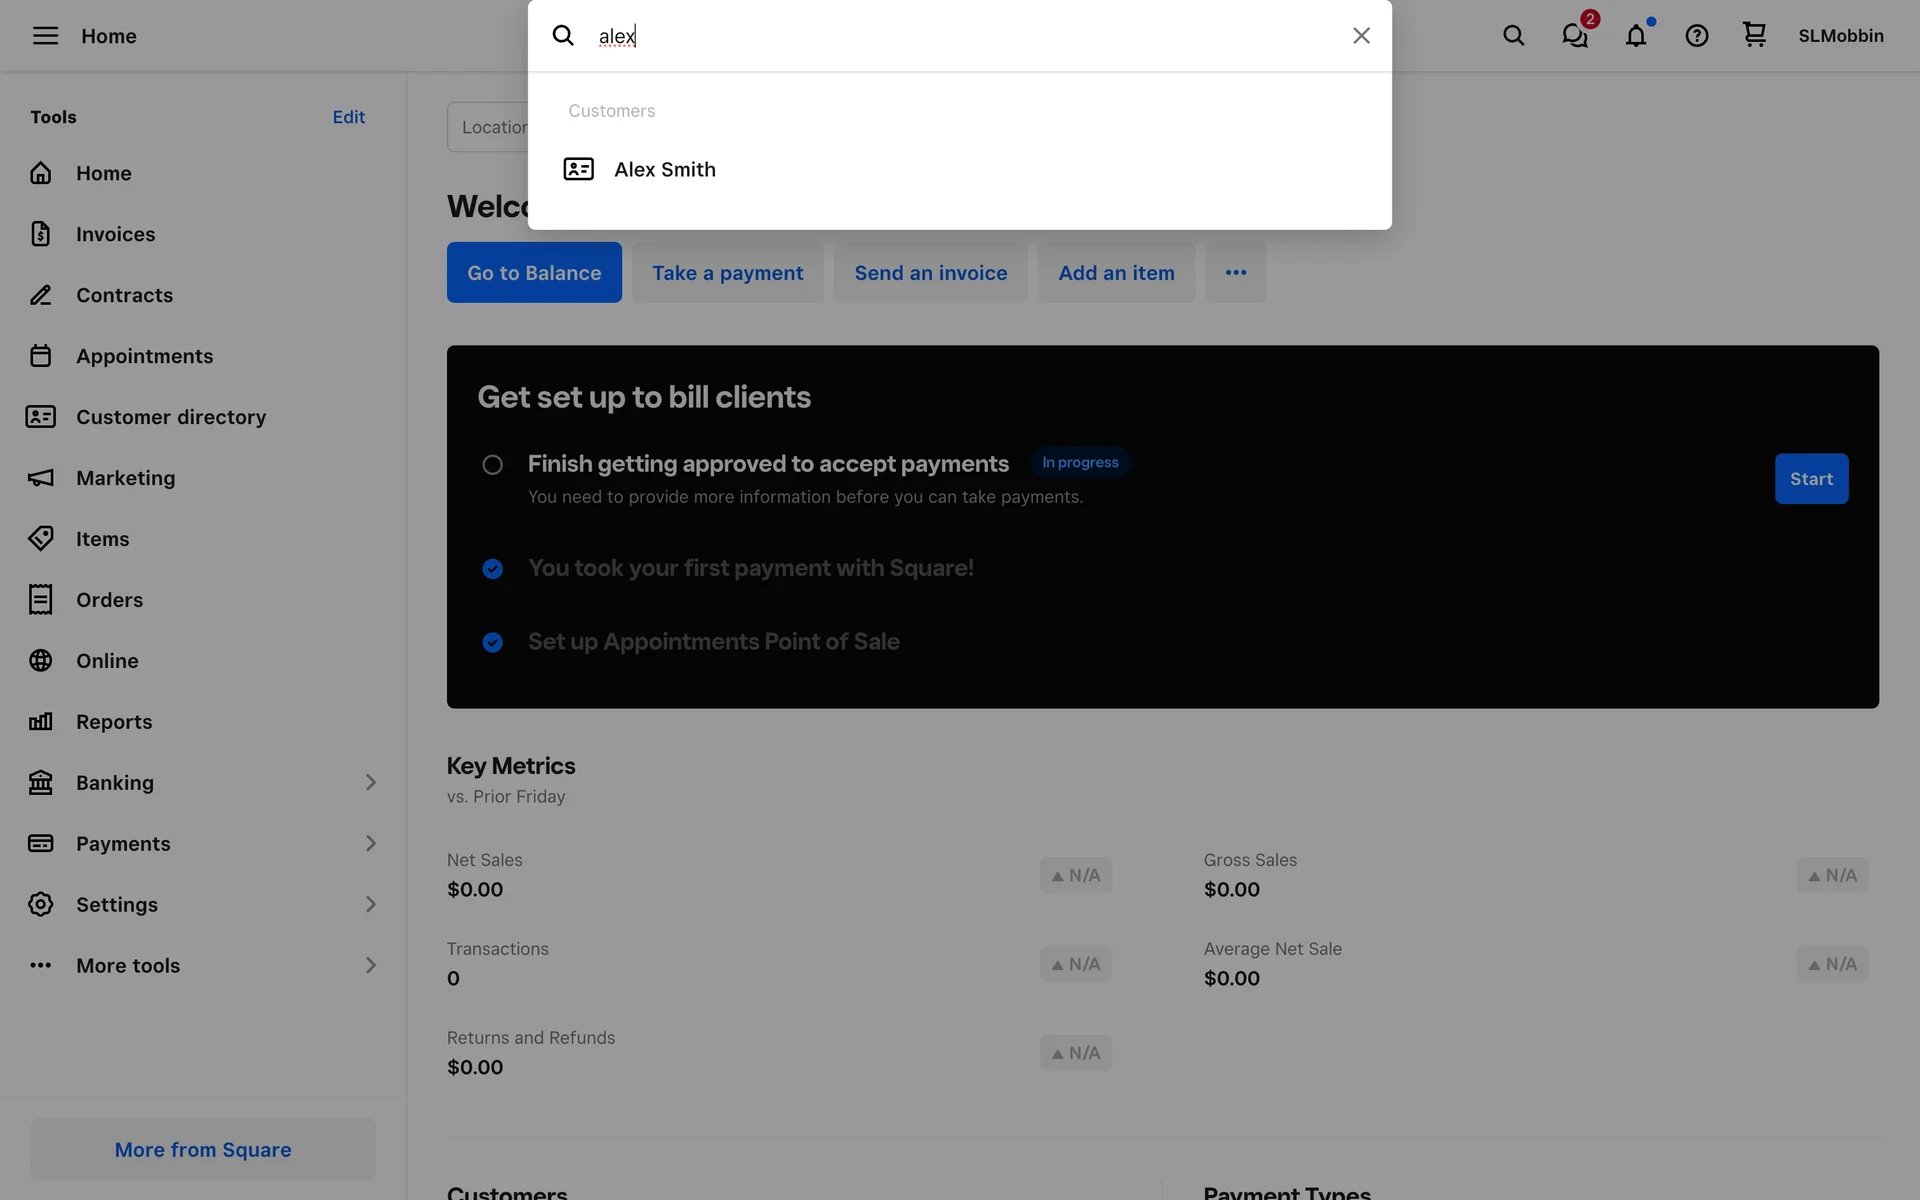Clear the search field with X
The height and width of the screenshot is (1200, 1920).
tap(1361, 36)
